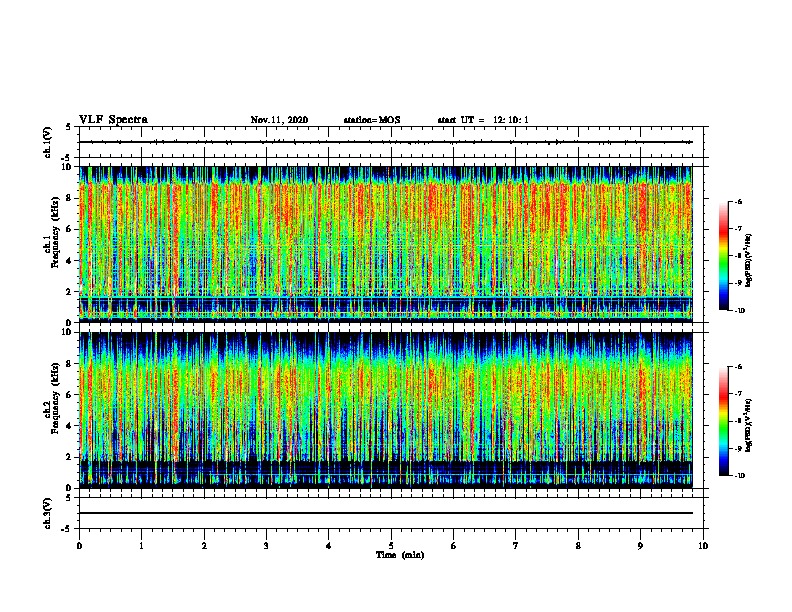
Task: Click the "8" tick on the time axis
Action: pos(578,546)
